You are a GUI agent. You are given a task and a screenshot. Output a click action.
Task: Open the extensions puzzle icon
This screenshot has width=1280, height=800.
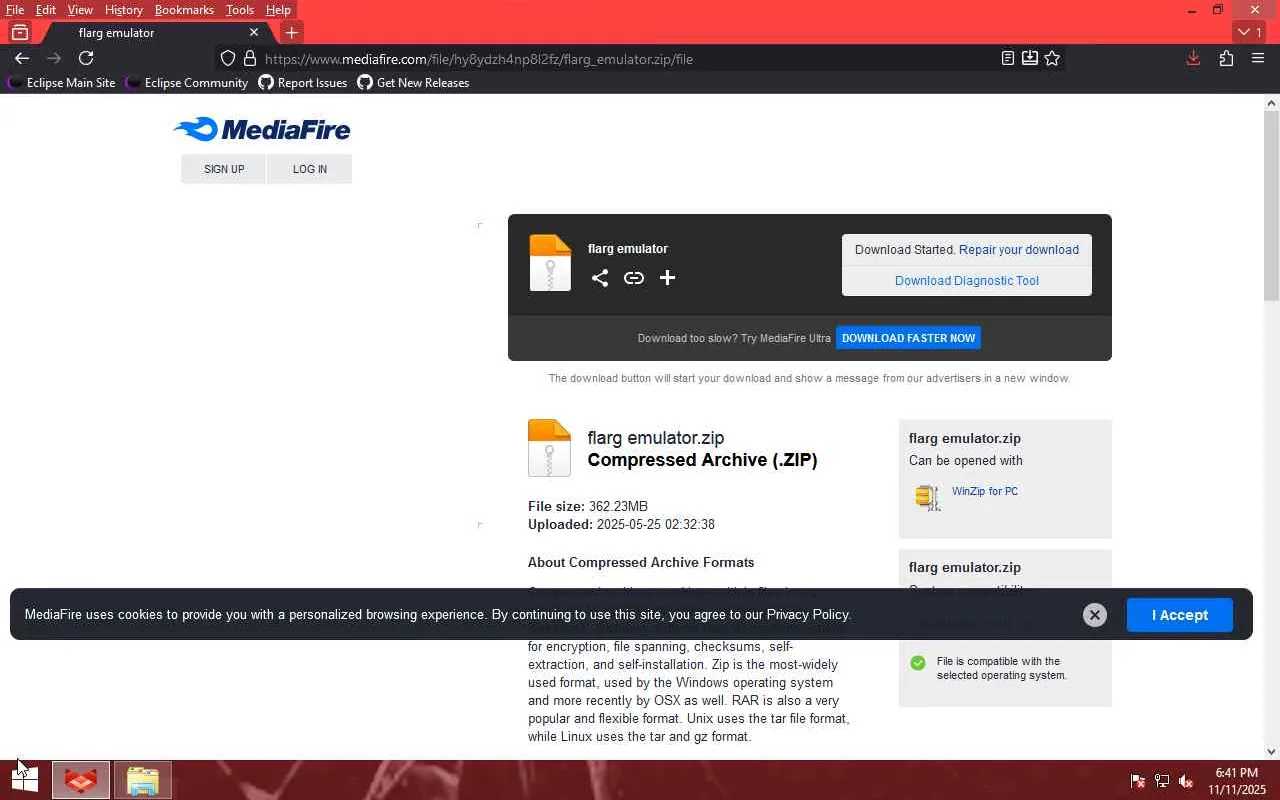pos(1226,59)
